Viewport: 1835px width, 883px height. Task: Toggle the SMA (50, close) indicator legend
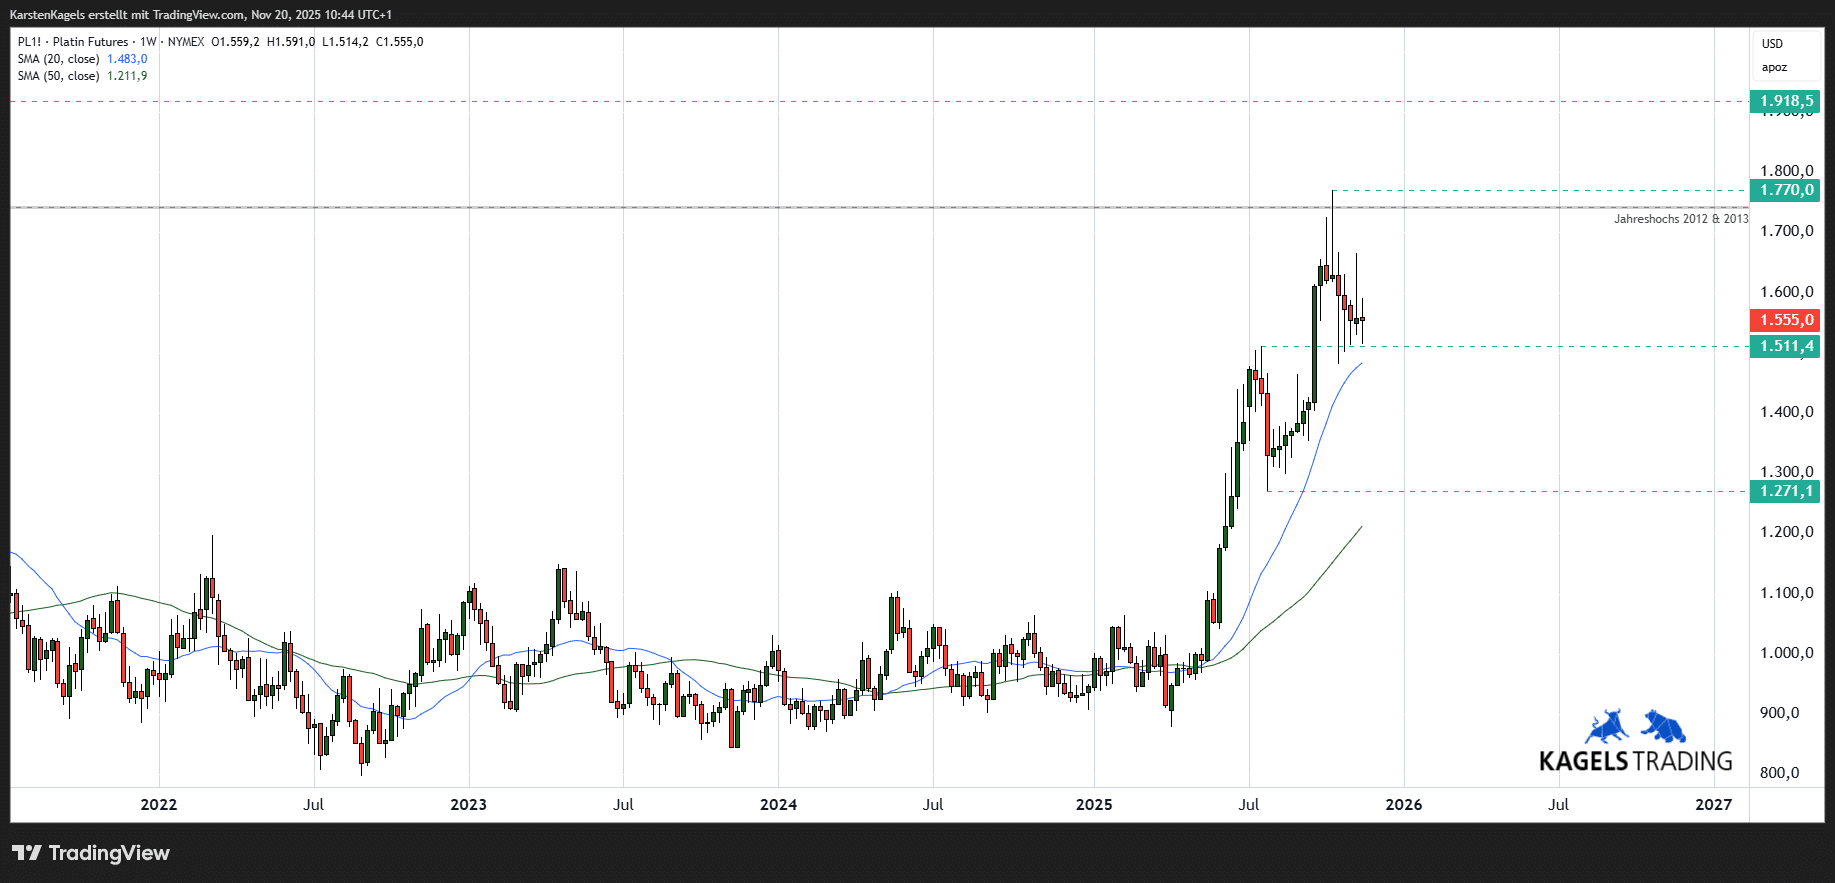pyautogui.click(x=58, y=76)
